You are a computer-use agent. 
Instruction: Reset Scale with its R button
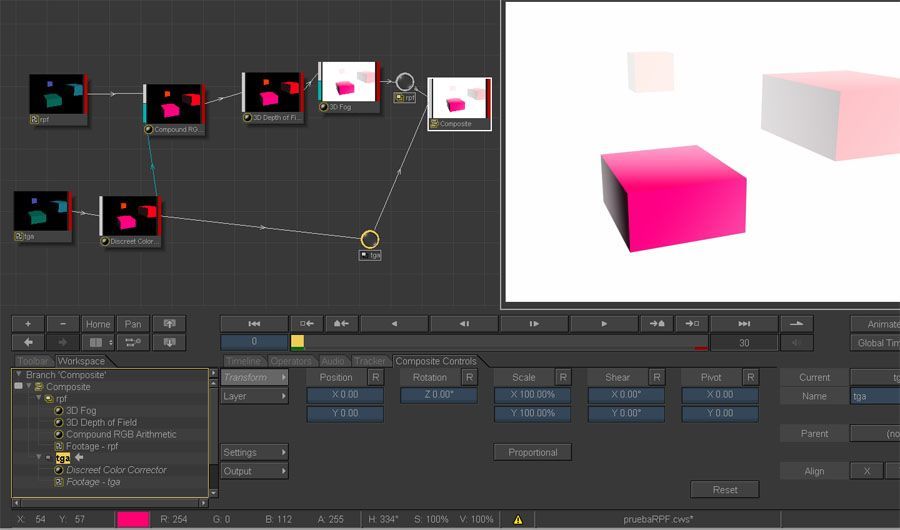coord(563,377)
